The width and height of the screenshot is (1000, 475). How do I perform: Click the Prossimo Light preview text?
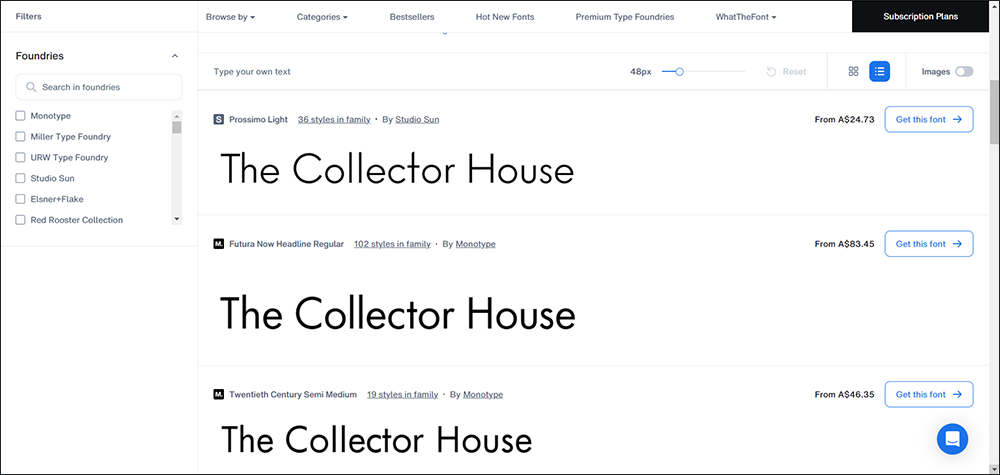pyautogui.click(x=397, y=170)
